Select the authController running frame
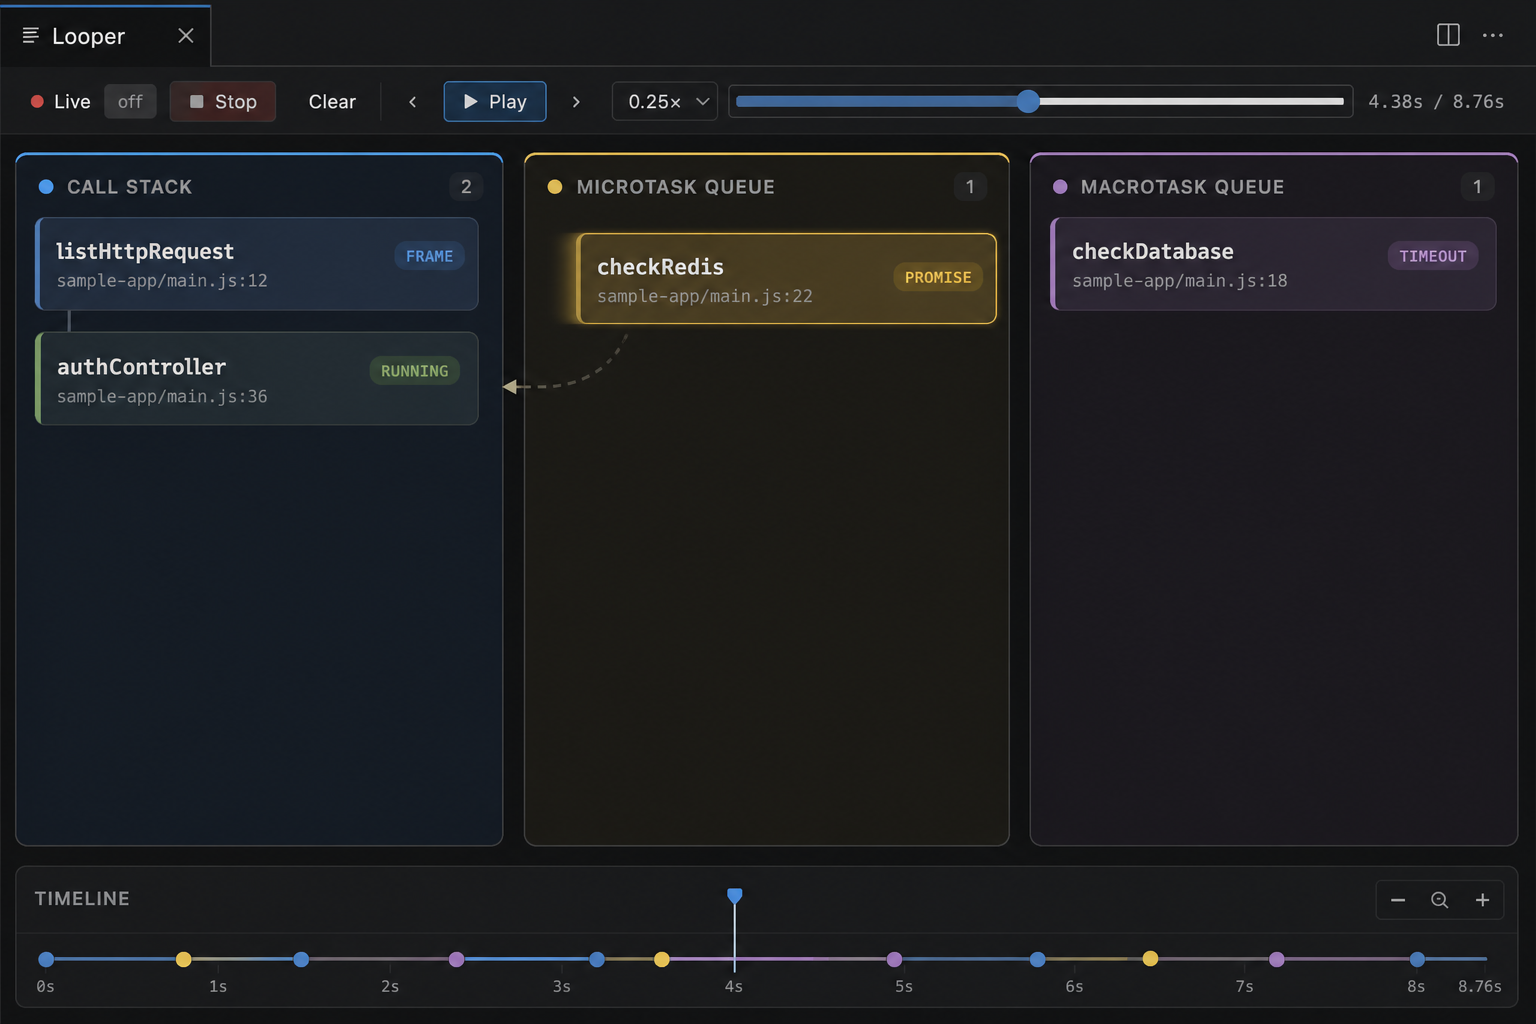 [257, 379]
